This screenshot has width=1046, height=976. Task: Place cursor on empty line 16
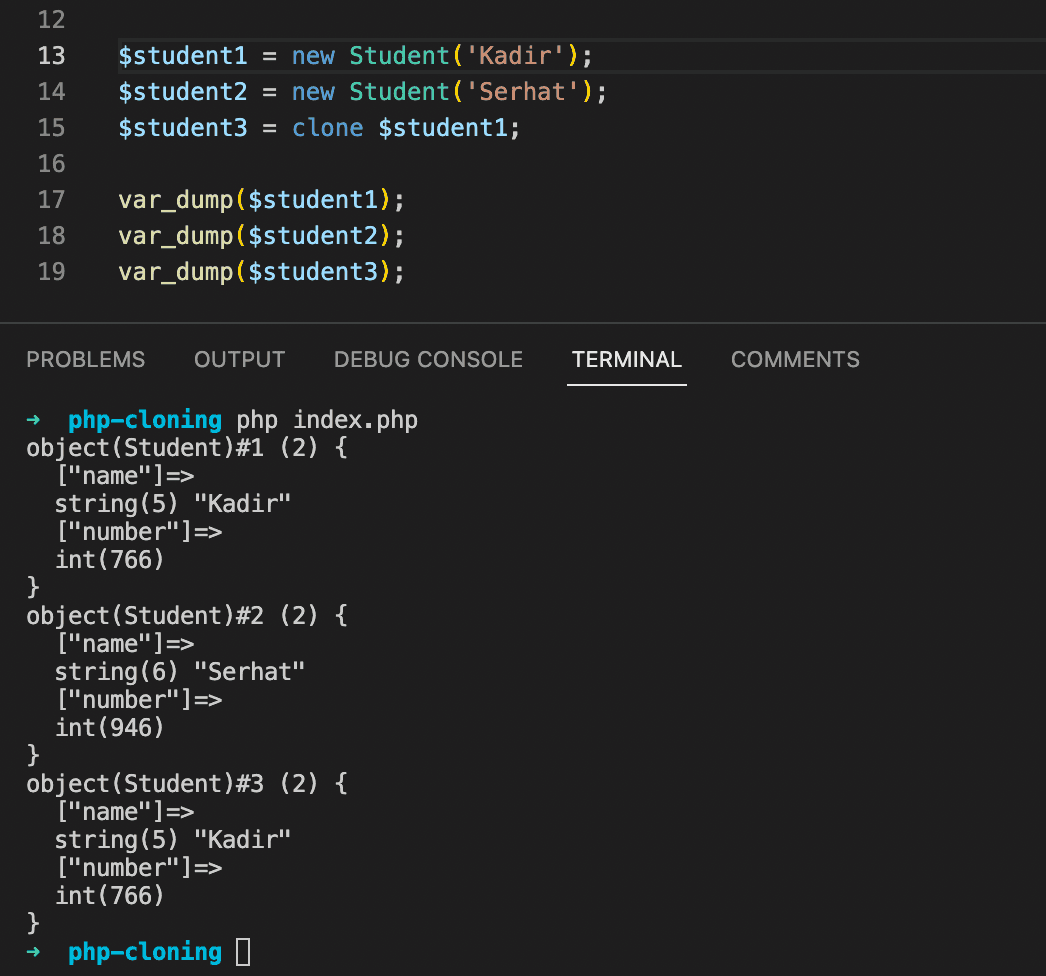300,164
